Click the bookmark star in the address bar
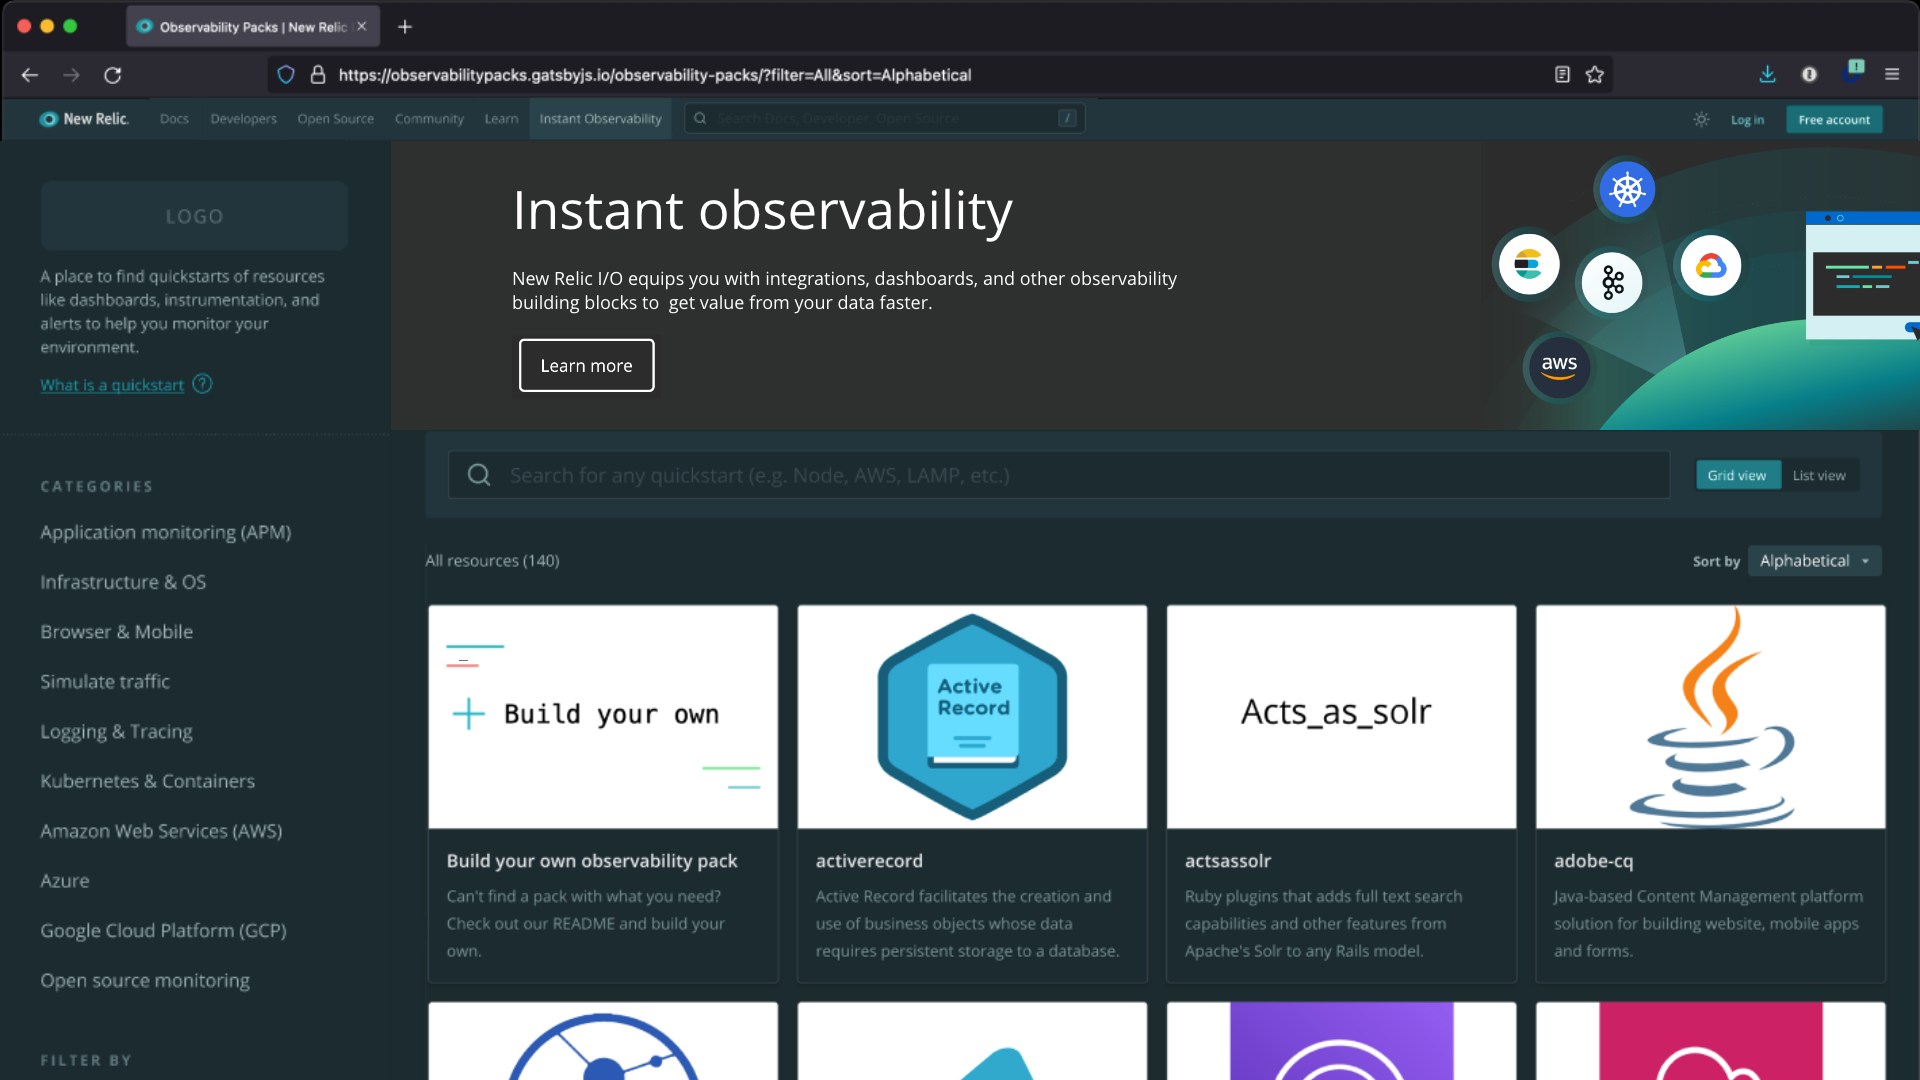Image resolution: width=1920 pixels, height=1080 pixels. [1594, 74]
